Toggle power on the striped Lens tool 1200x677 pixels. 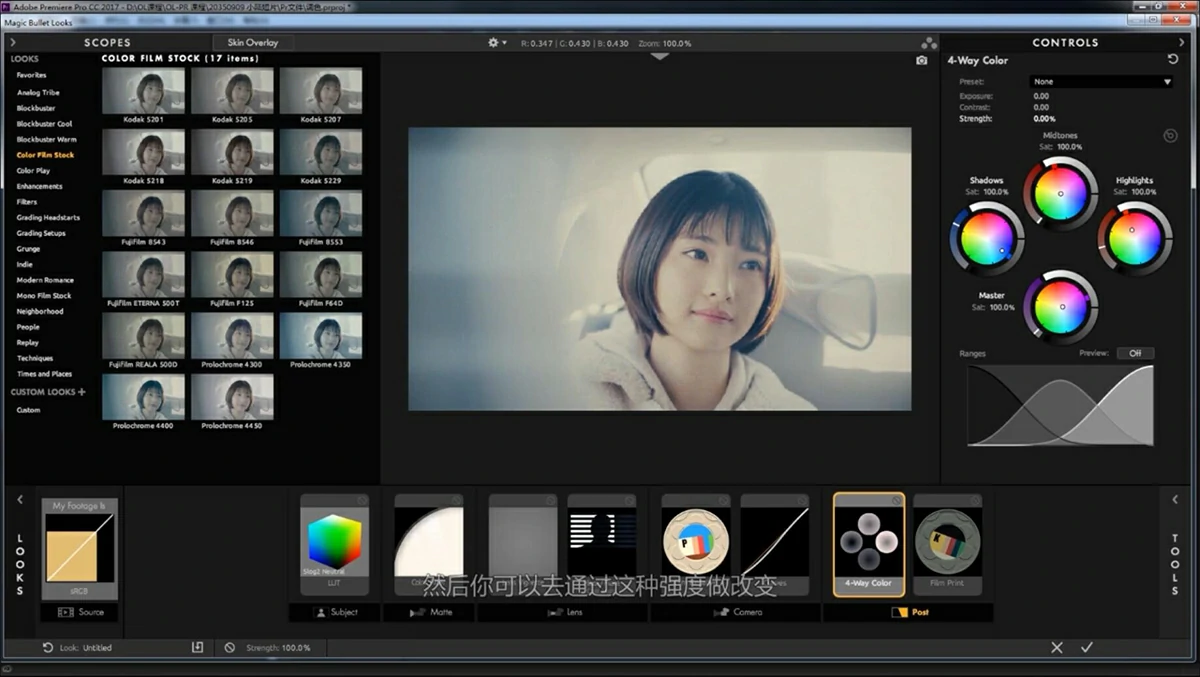point(629,500)
